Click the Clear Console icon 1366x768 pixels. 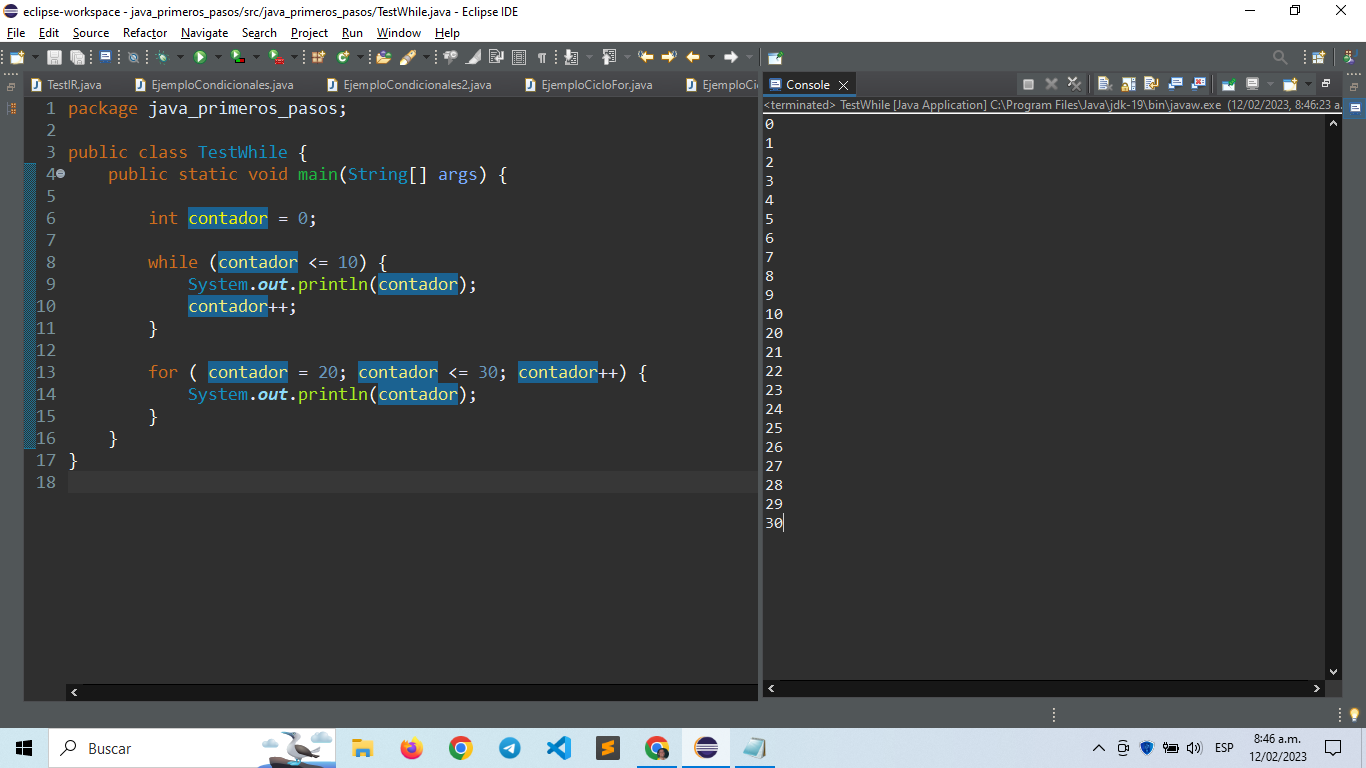(1104, 84)
